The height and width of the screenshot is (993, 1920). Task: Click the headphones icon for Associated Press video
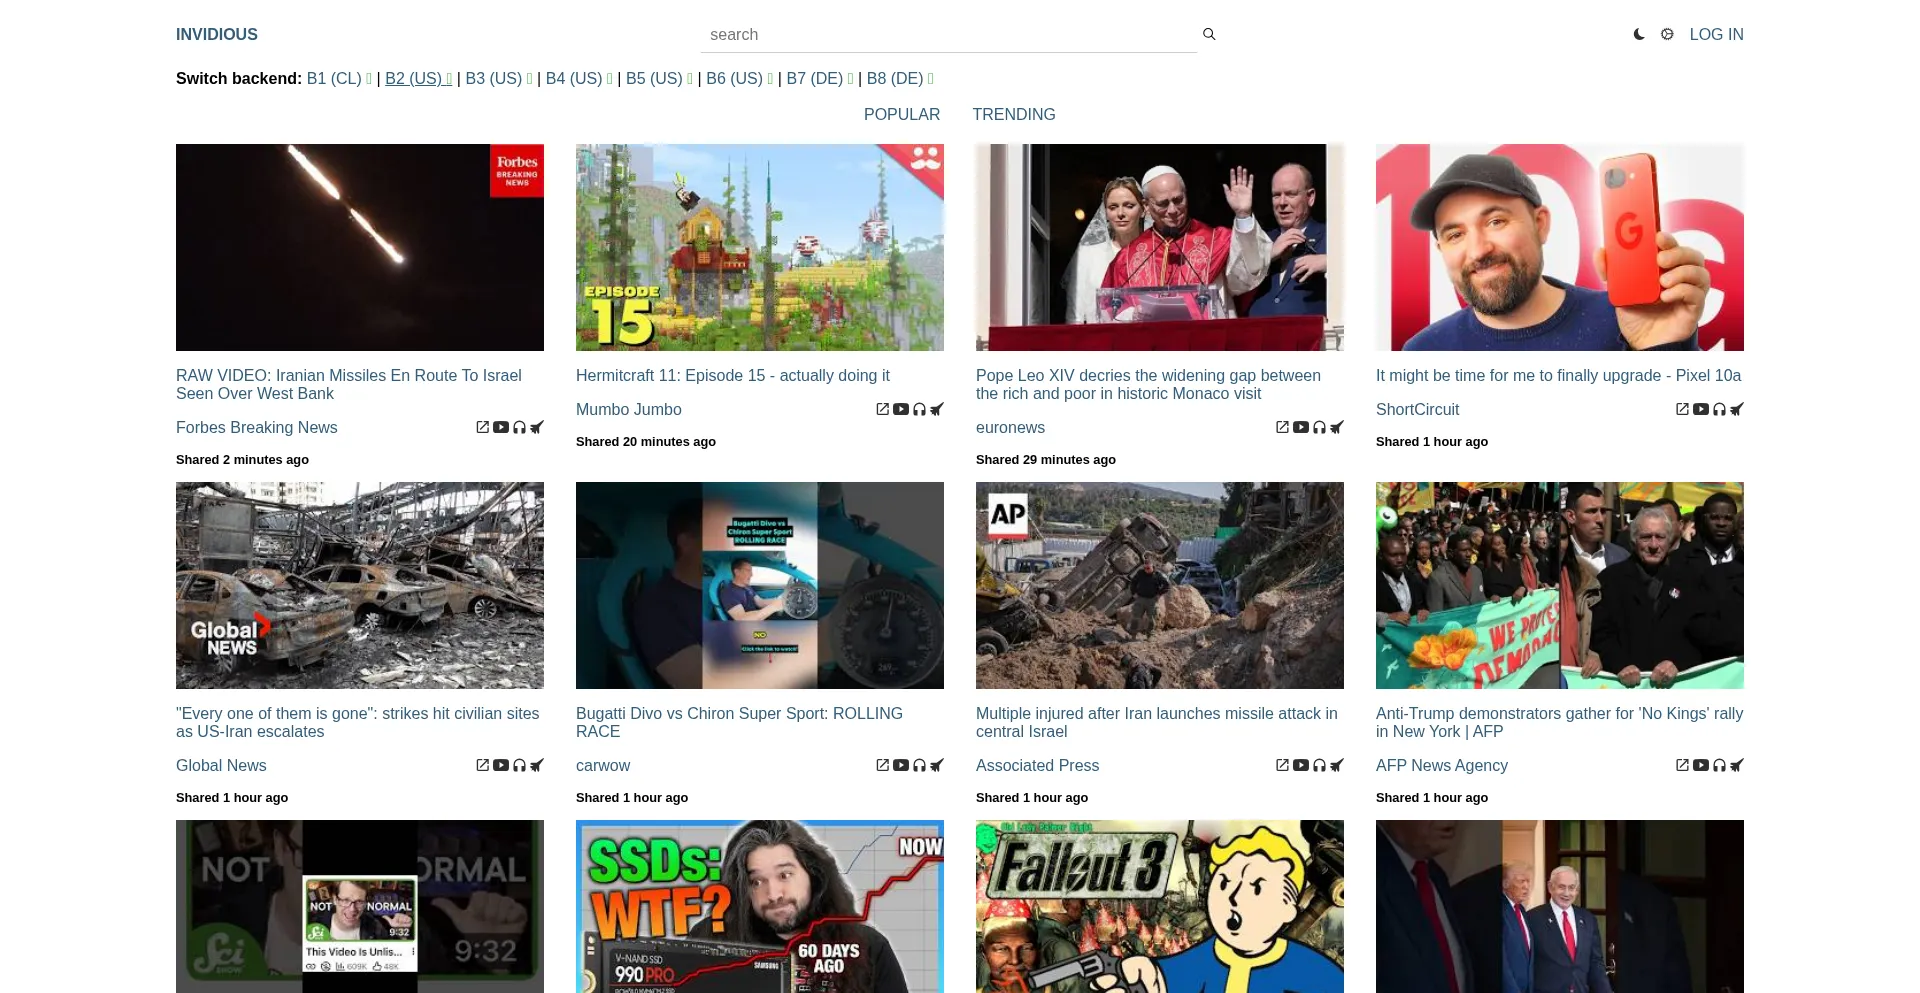tap(1319, 765)
